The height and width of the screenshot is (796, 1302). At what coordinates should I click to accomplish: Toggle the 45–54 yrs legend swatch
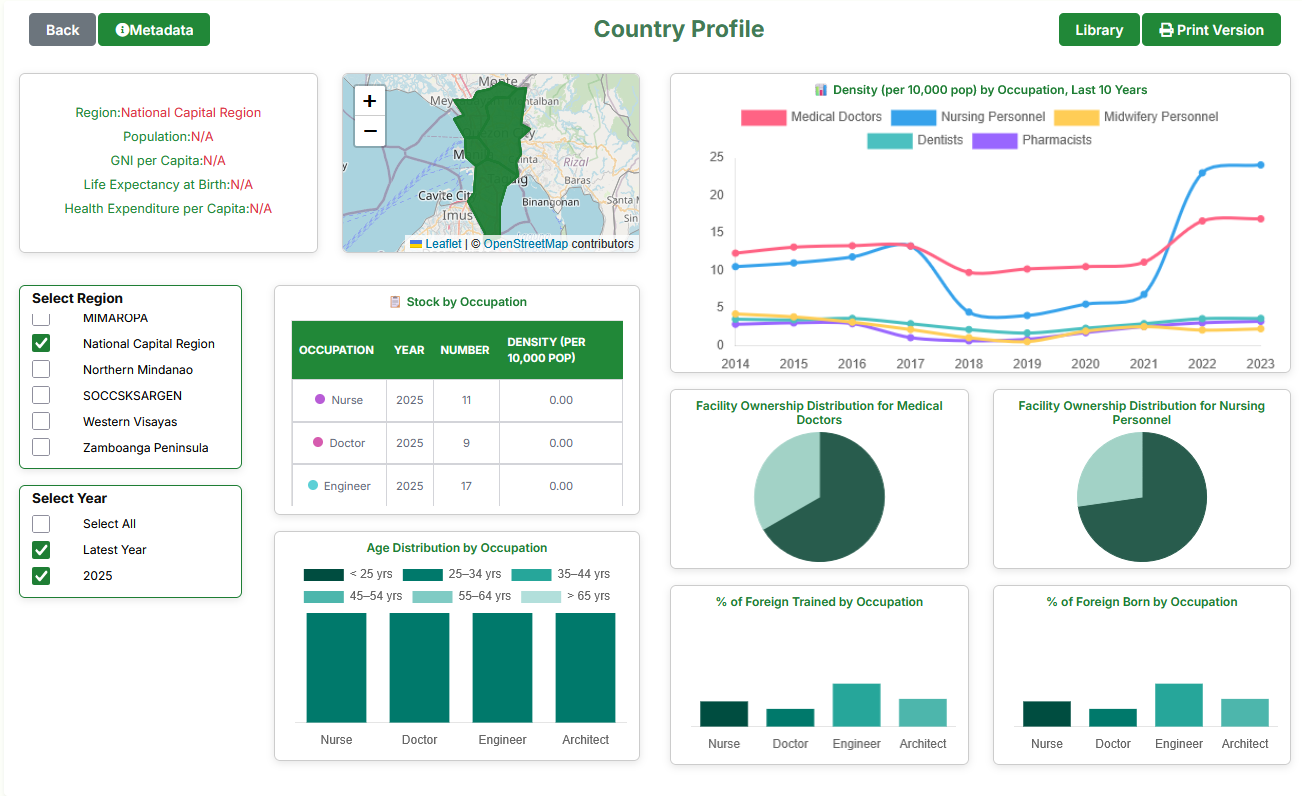[x=324, y=596]
